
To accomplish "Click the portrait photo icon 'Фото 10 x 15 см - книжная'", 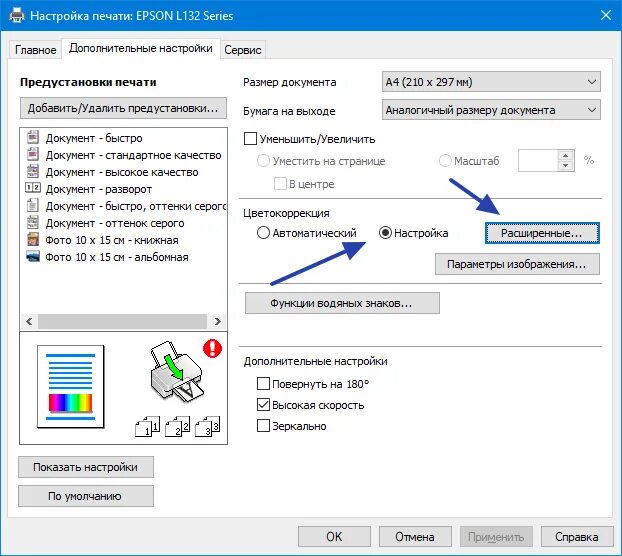I will [x=33, y=240].
